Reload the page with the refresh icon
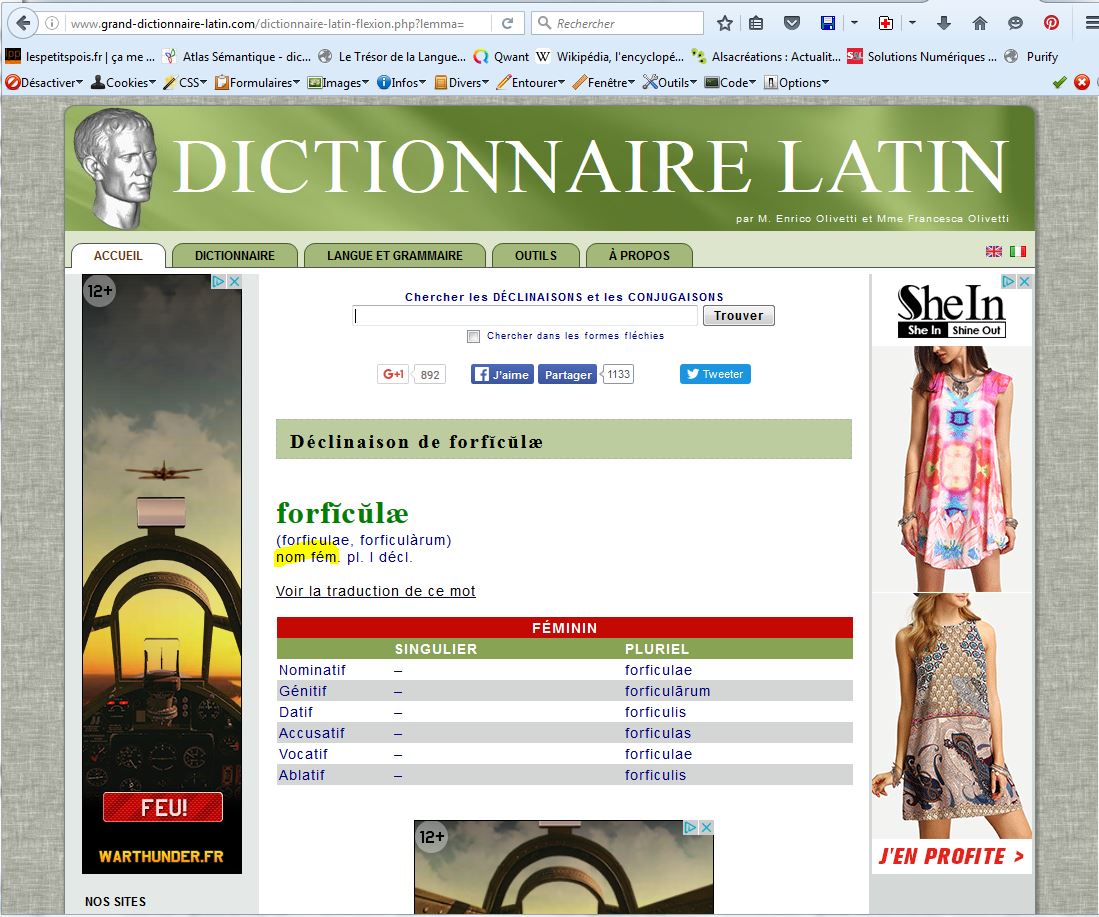This screenshot has height=917, width=1099. (508, 23)
